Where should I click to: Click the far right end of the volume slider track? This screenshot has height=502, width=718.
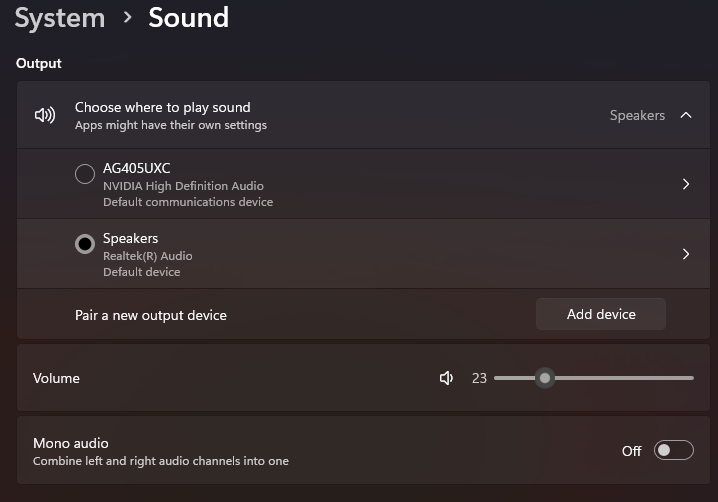[692, 378]
